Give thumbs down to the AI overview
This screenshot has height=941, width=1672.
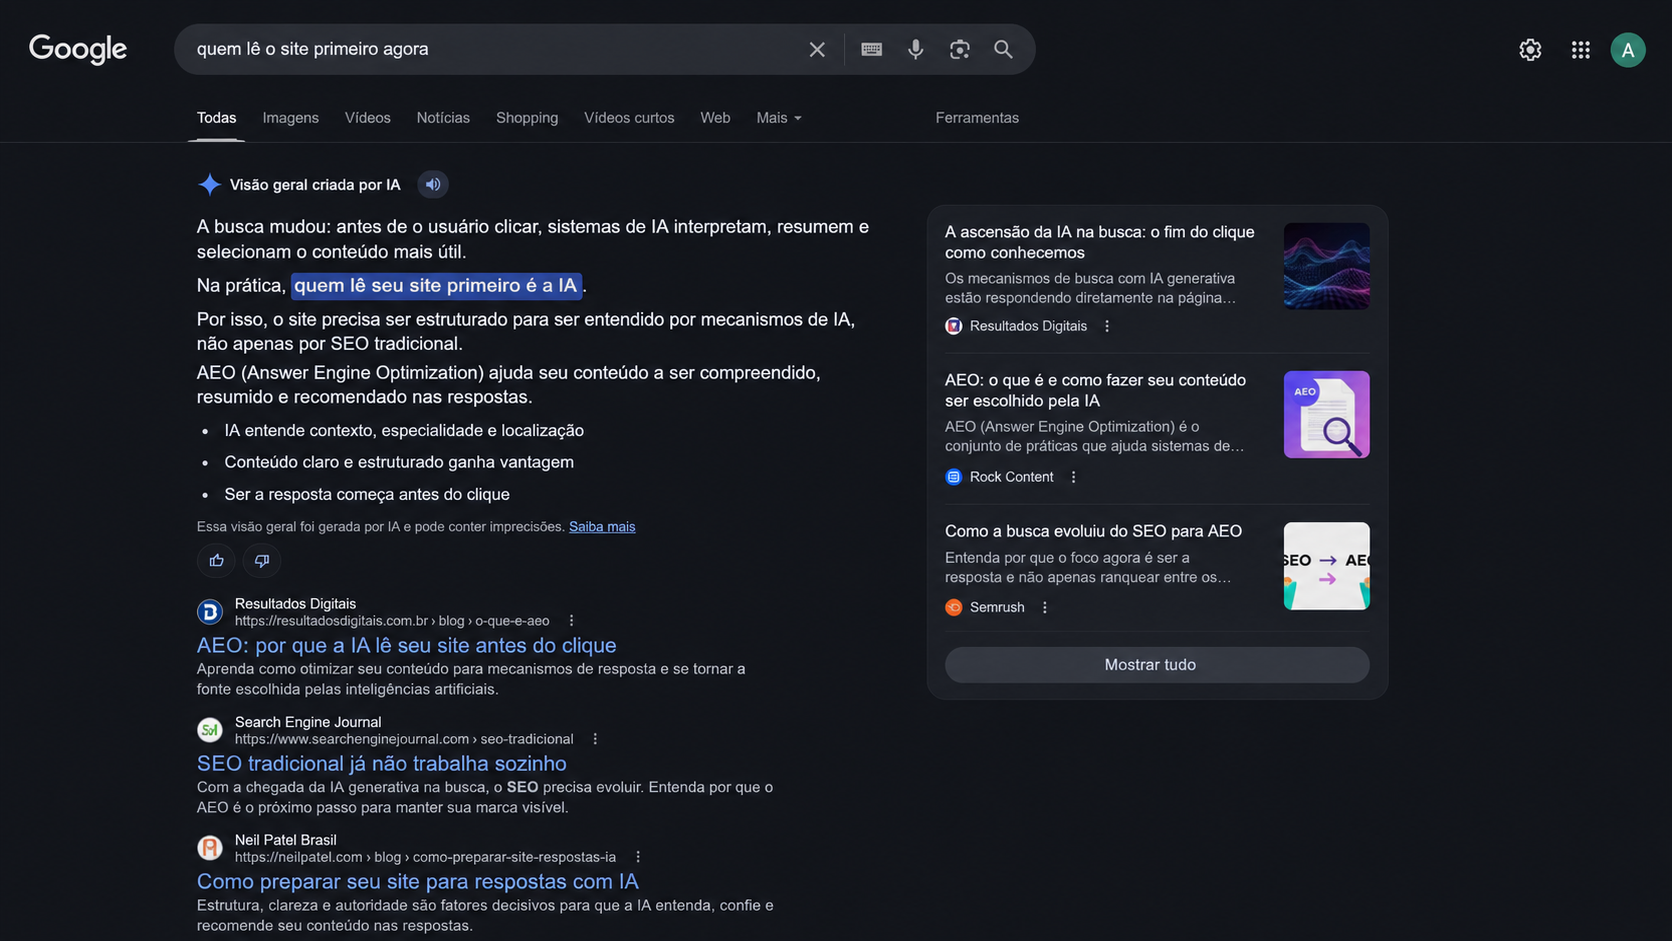262,560
